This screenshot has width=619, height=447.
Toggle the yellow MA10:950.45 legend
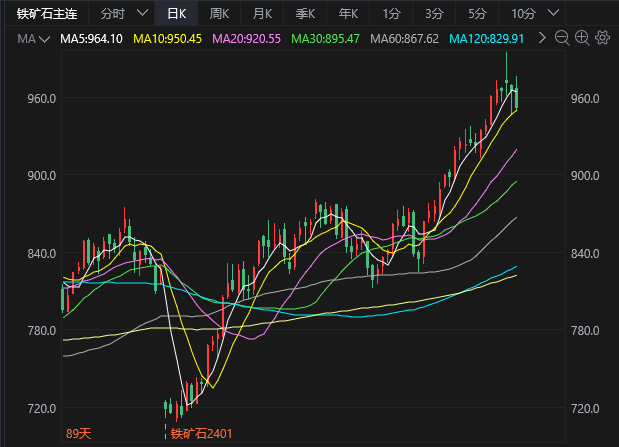click(x=167, y=38)
